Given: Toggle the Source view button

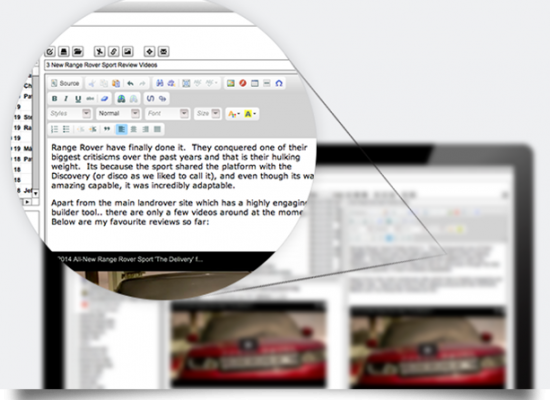Looking at the screenshot, I should tap(65, 84).
